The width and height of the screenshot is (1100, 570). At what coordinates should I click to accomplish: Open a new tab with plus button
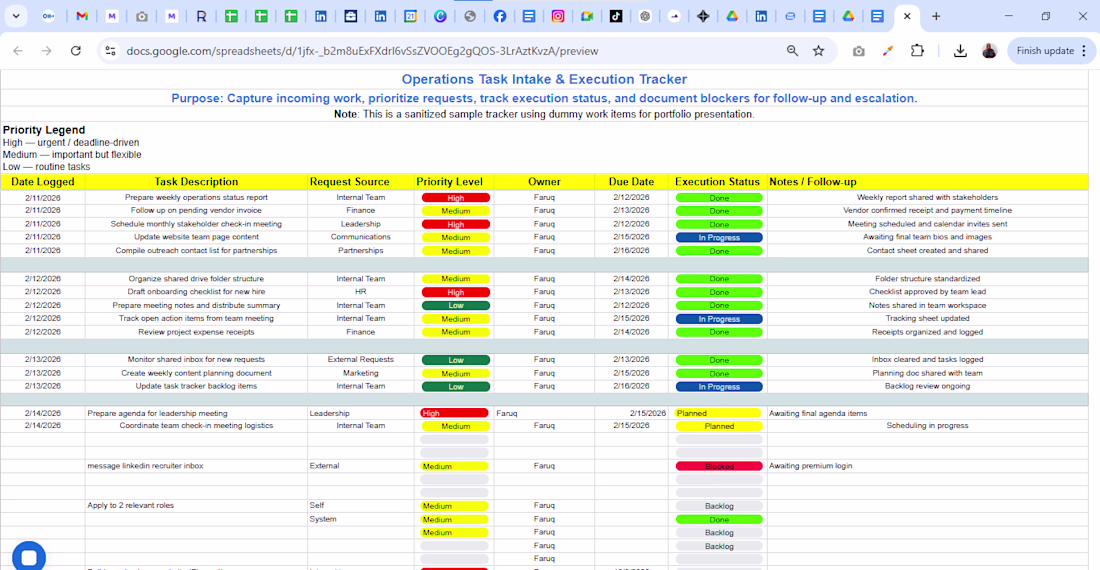(x=936, y=16)
